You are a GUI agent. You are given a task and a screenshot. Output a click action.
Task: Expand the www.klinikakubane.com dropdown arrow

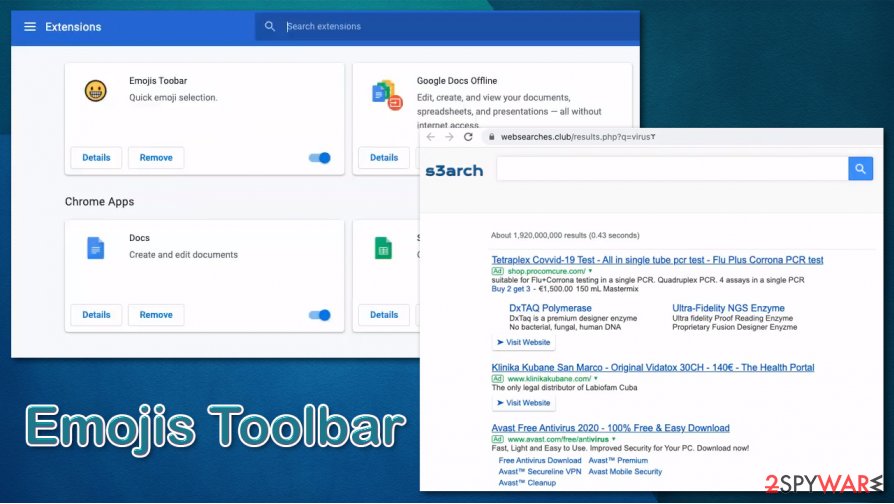(x=596, y=379)
